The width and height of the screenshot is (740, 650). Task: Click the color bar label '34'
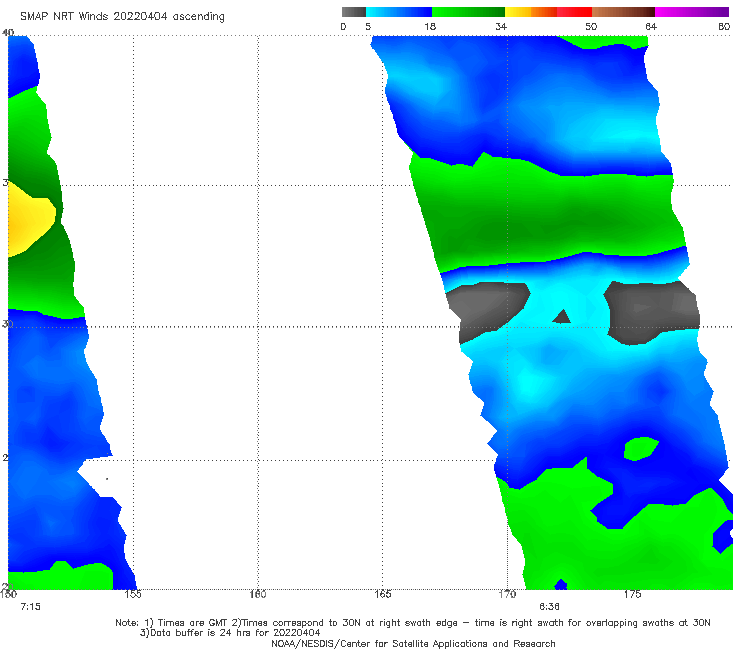coord(501,26)
